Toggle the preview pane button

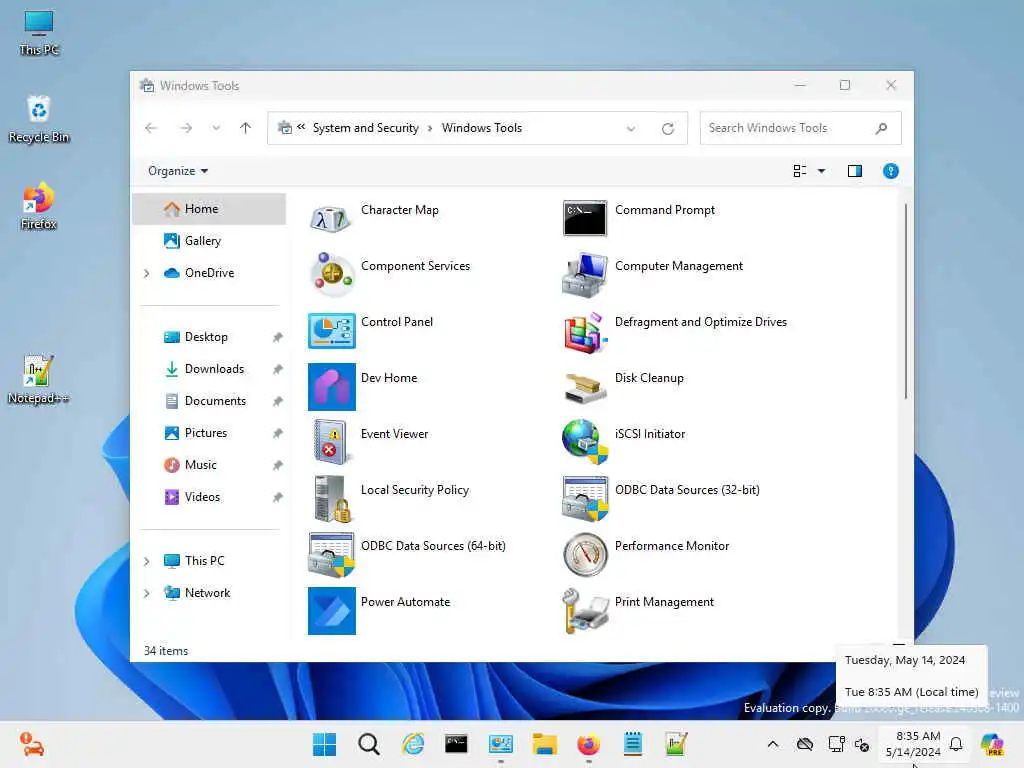[854, 171]
